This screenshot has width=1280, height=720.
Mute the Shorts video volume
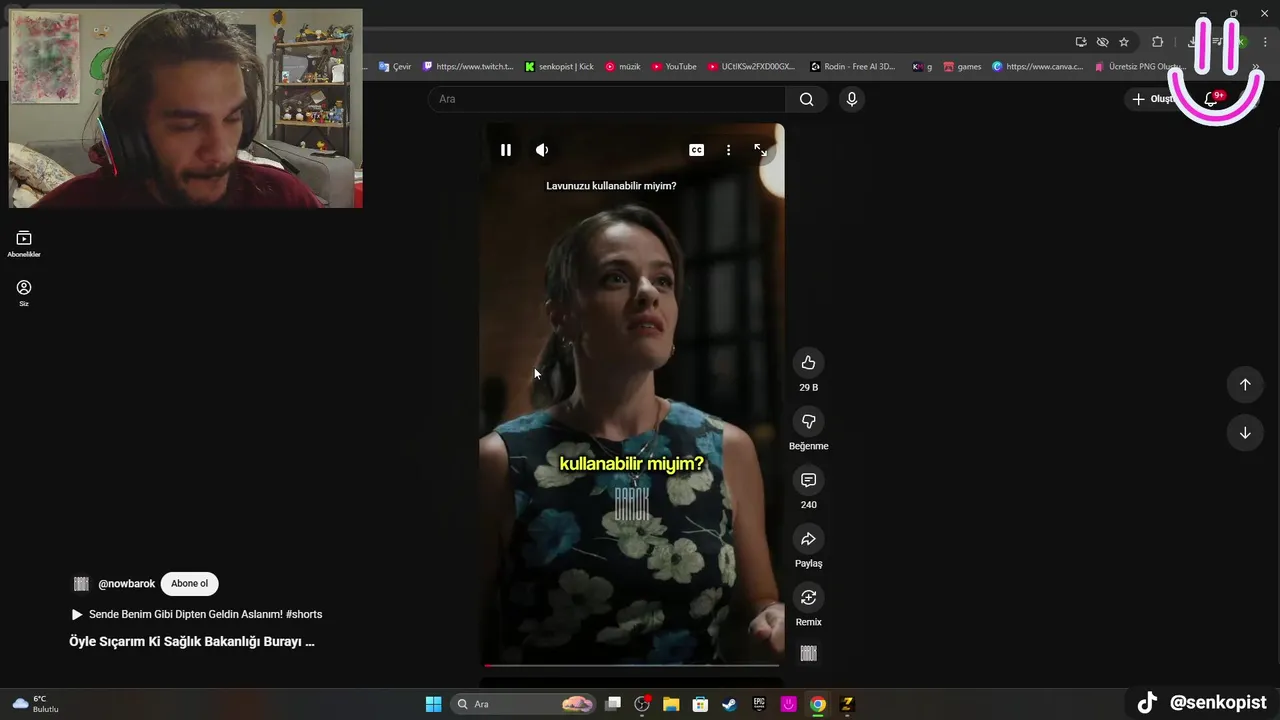542,150
